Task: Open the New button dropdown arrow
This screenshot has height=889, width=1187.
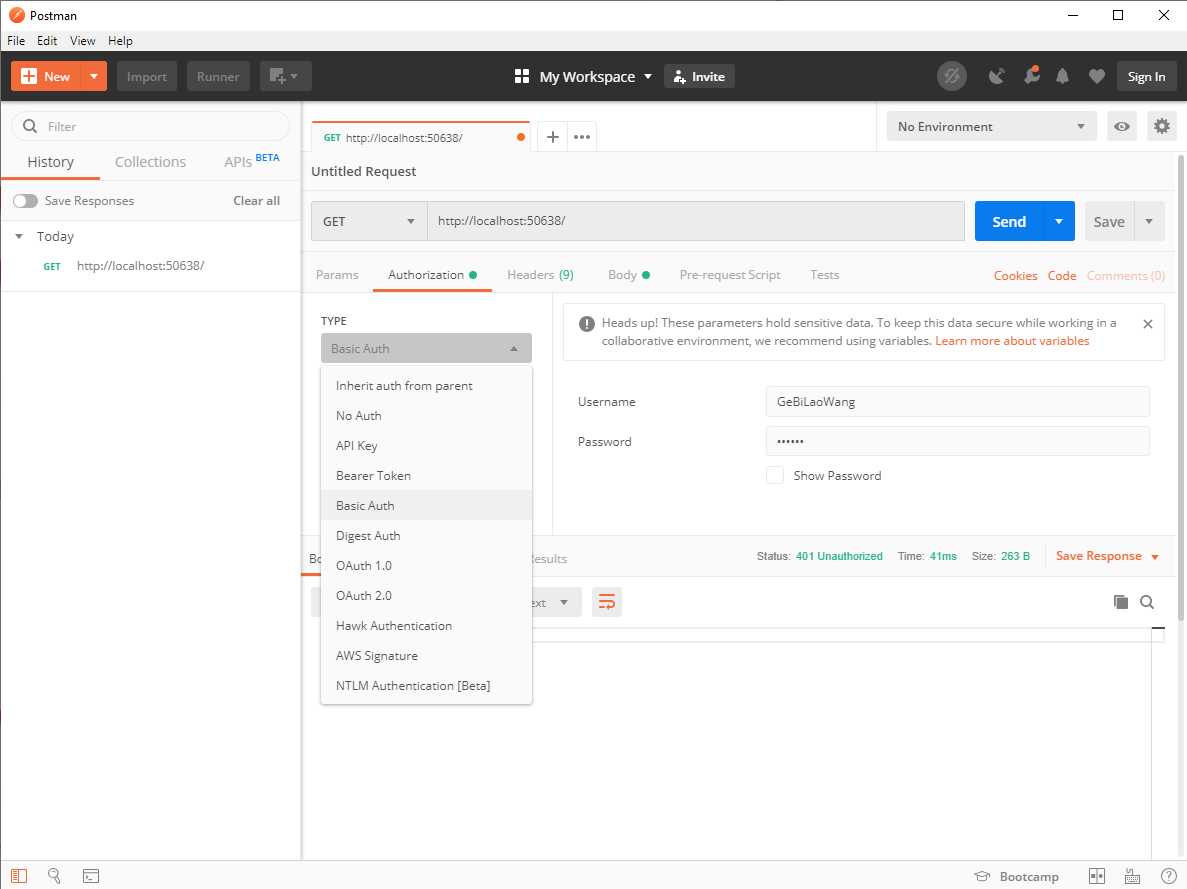Action: point(94,76)
